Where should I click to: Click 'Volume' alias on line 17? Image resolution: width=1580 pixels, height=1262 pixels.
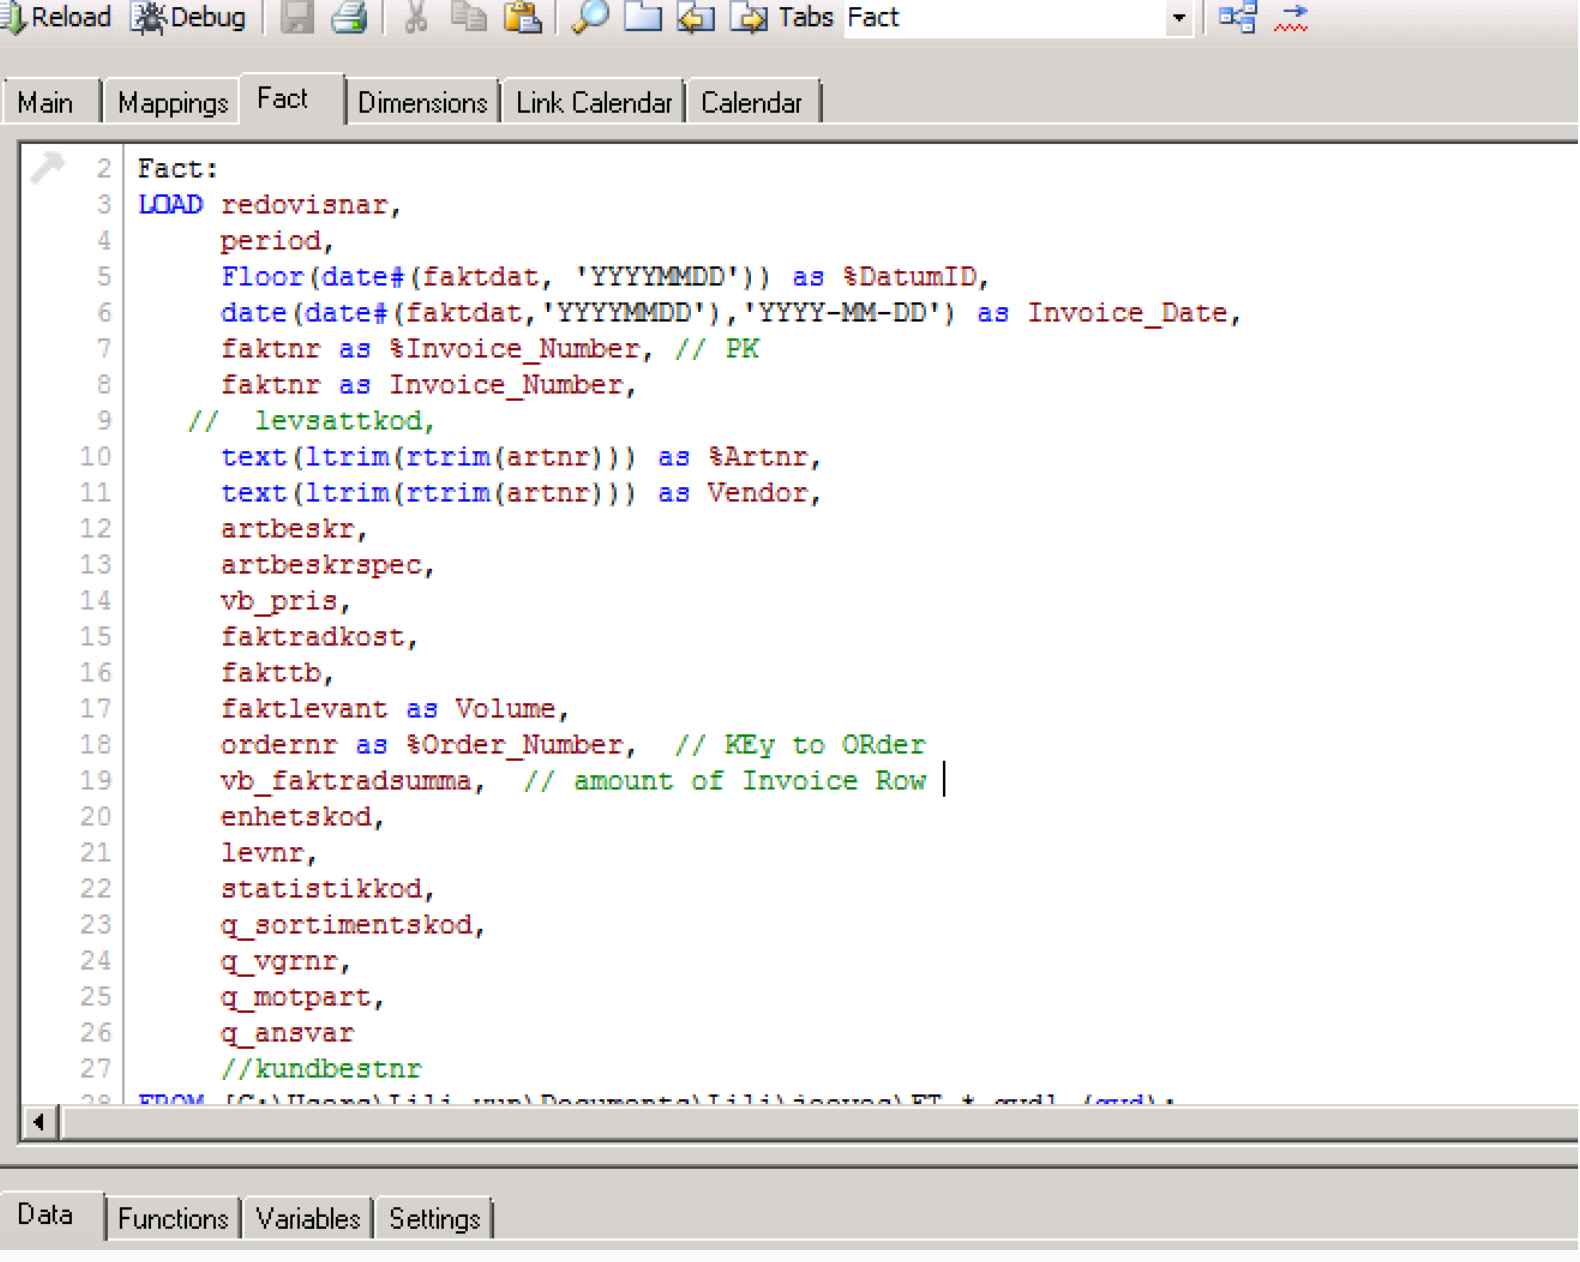click(x=505, y=709)
